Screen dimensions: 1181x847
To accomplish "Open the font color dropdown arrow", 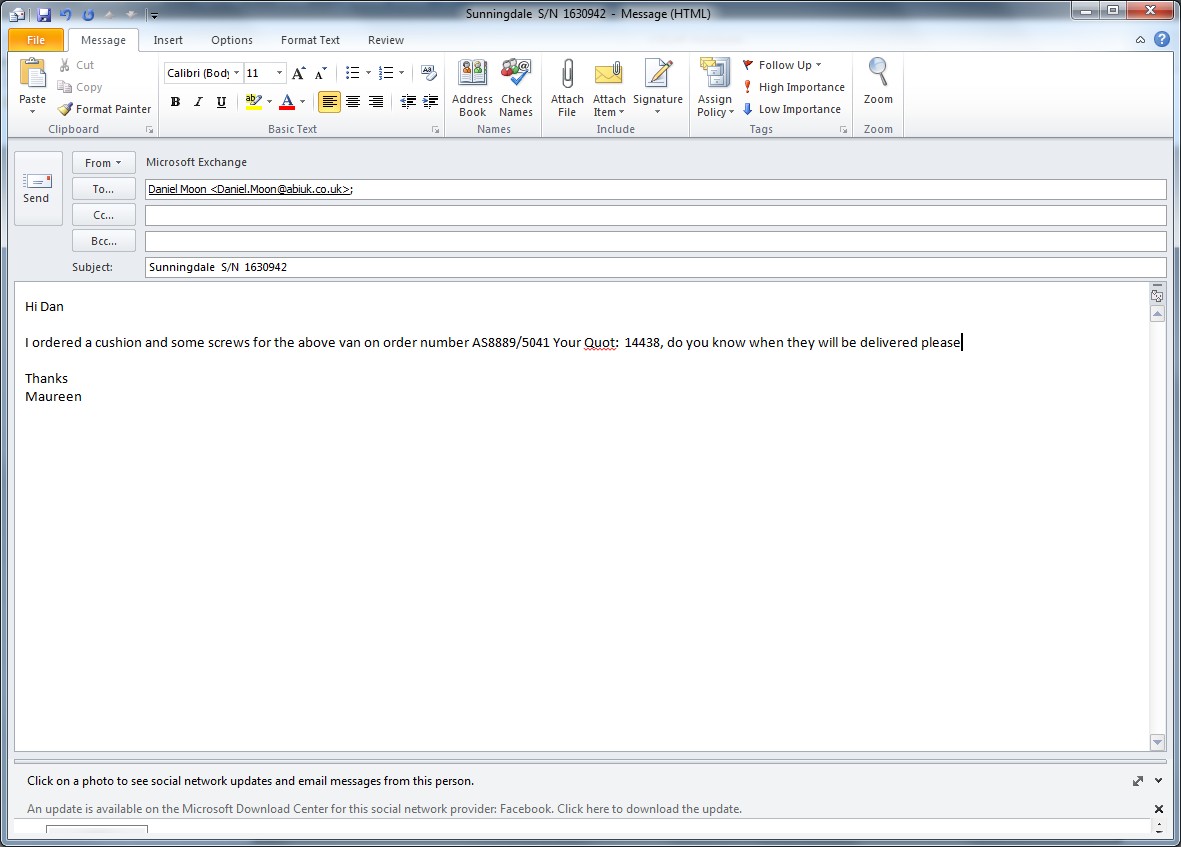I will coord(303,102).
